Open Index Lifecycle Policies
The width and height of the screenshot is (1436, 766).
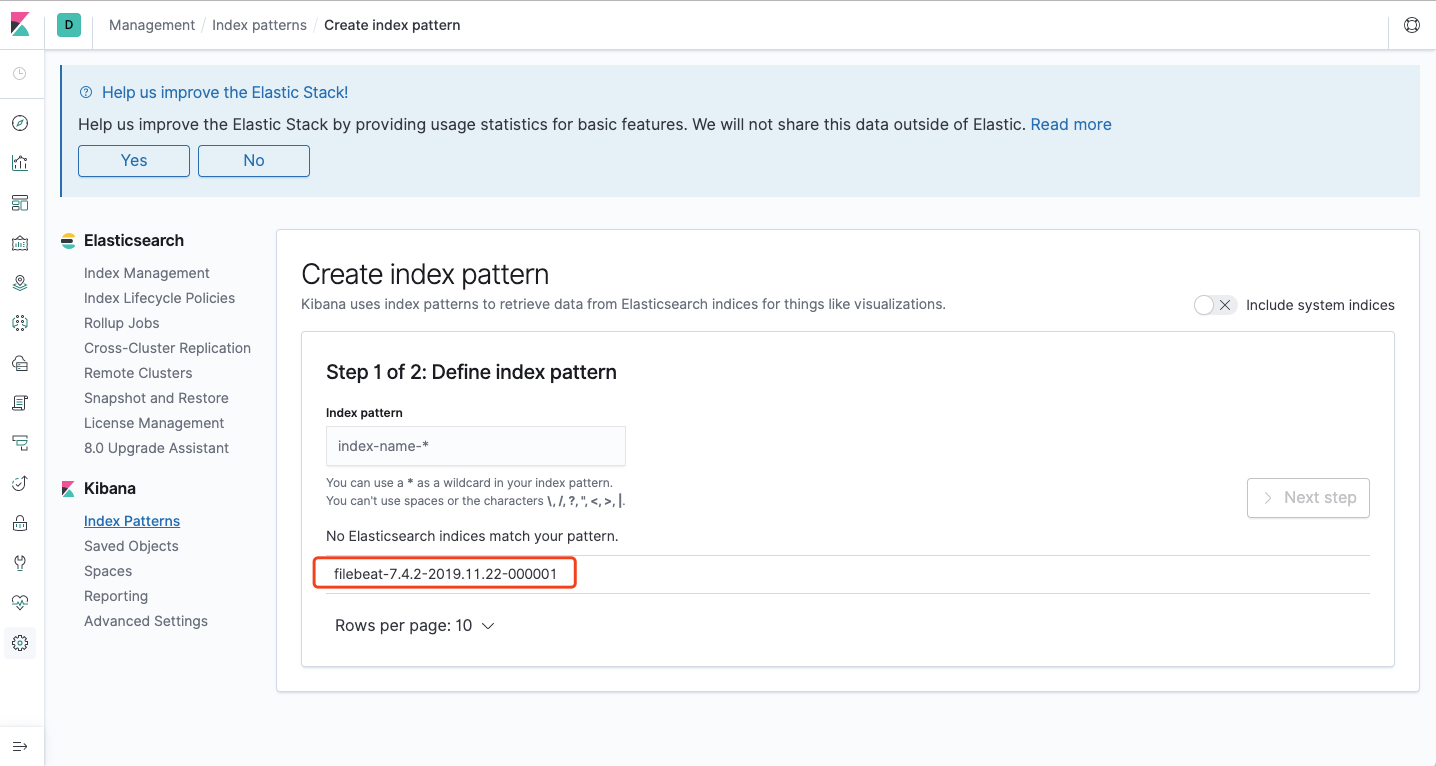click(x=160, y=298)
